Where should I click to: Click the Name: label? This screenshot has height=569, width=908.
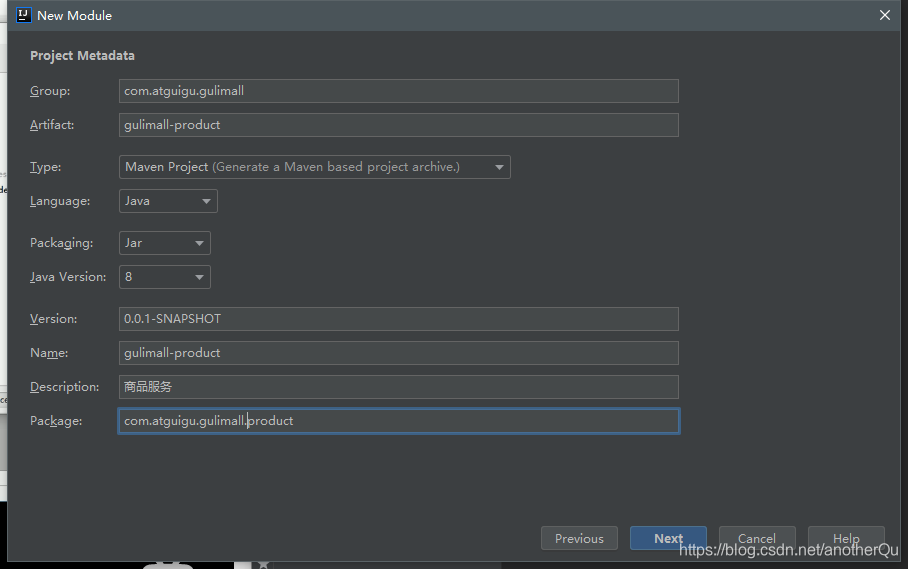(49, 353)
